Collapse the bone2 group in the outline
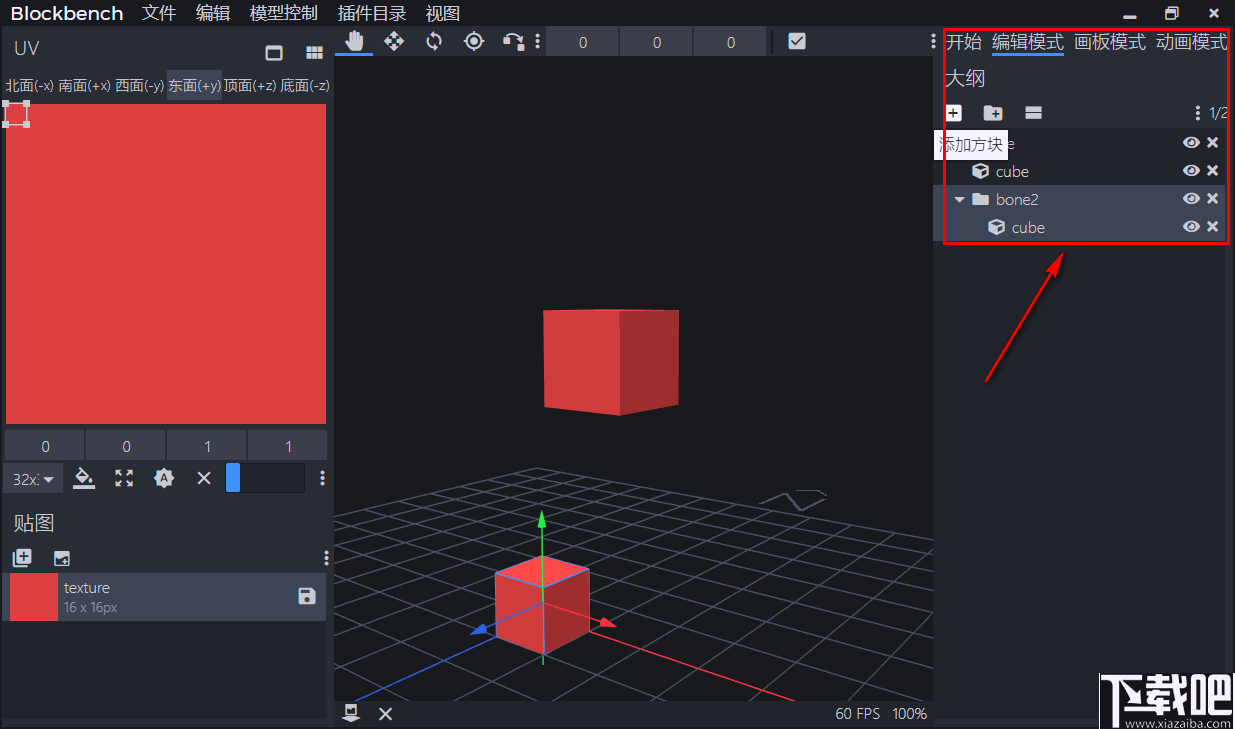Screen dimensions: 1235x729 click(959, 198)
